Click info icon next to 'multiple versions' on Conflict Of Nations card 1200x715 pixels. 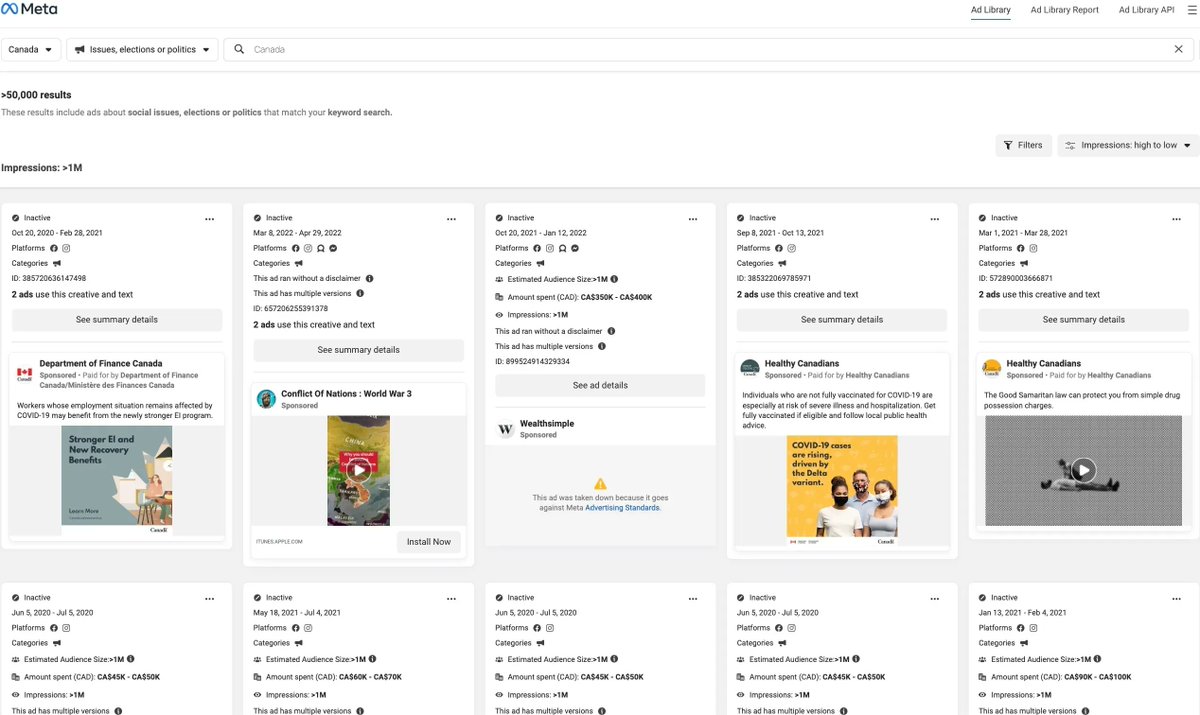pos(360,293)
